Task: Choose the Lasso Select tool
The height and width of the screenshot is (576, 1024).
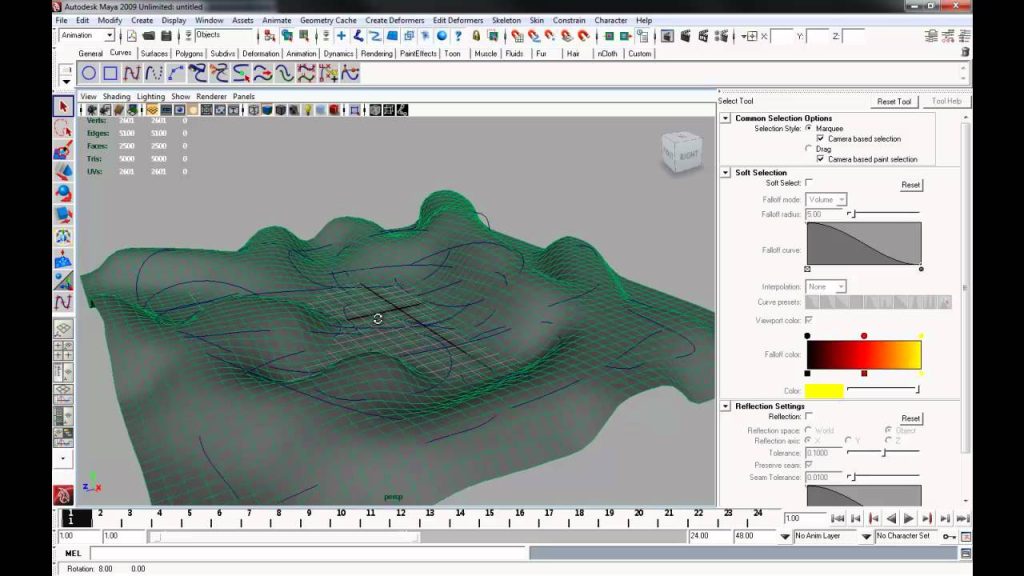Action: (63, 129)
